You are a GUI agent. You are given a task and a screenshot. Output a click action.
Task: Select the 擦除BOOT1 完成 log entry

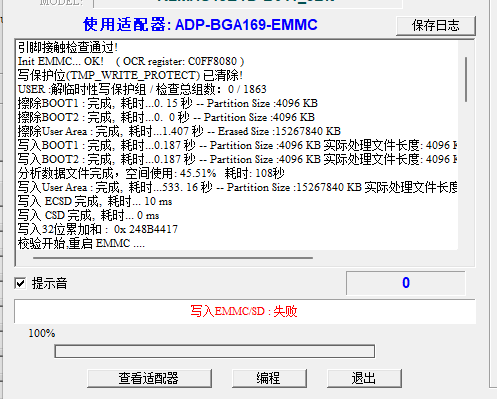pyautogui.click(x=168, y=103)
